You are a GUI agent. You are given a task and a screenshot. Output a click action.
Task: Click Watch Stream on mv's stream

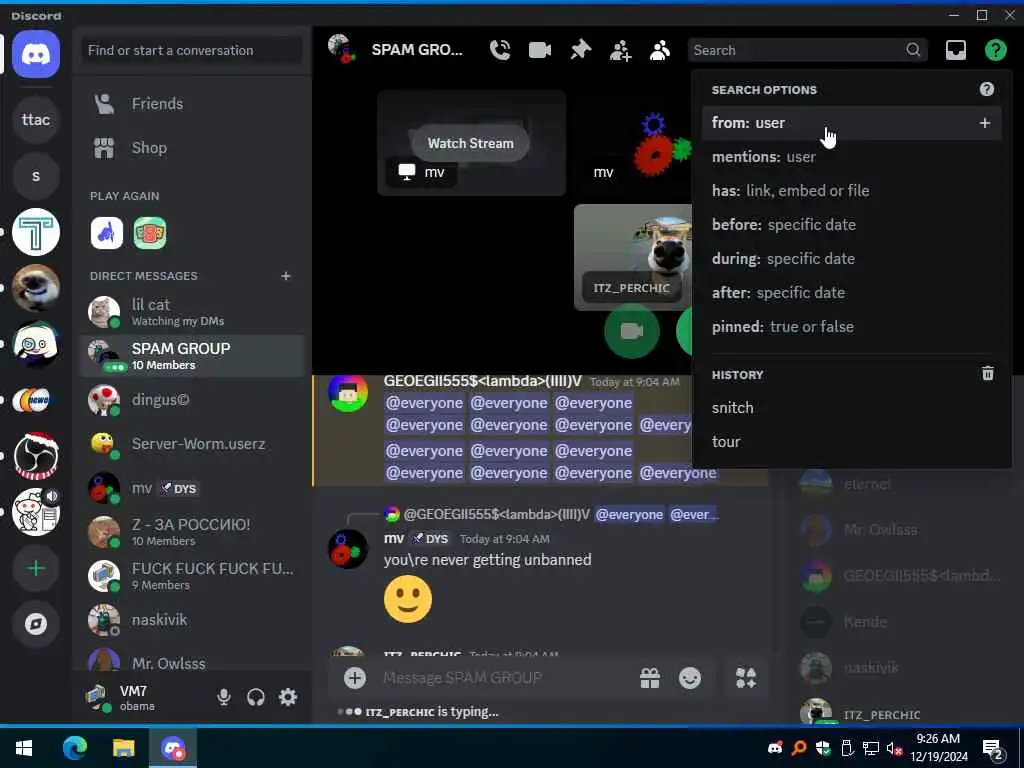pyautogui.click(x=470, y=143)
